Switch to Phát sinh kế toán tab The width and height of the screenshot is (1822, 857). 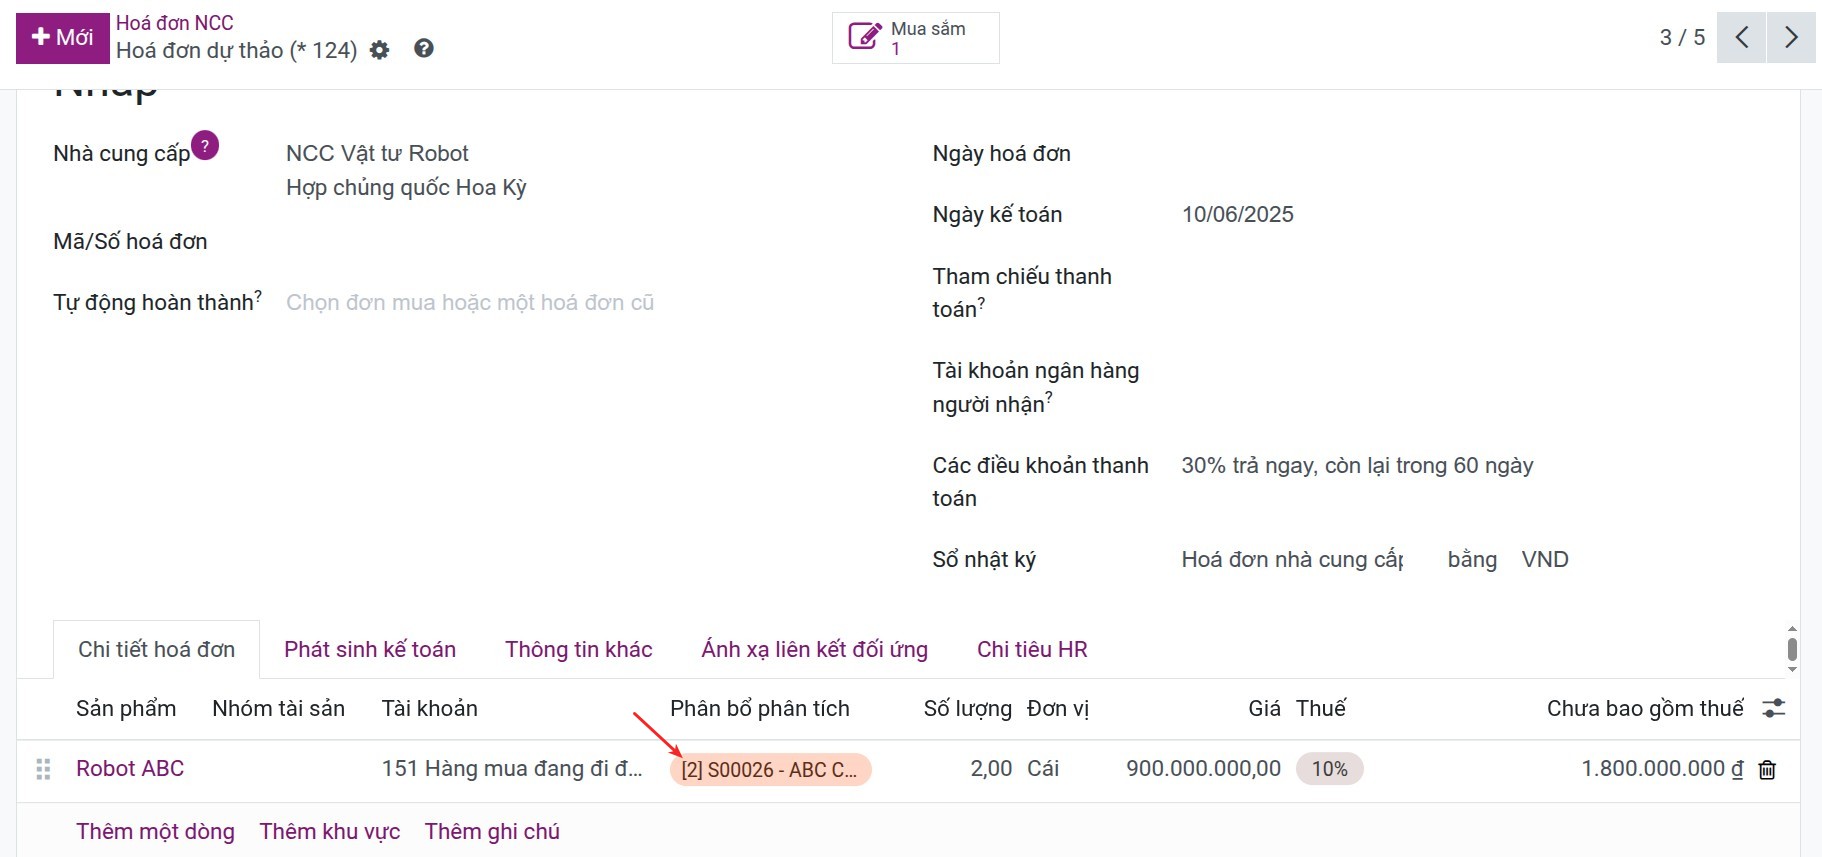click(x=370, y=649)
